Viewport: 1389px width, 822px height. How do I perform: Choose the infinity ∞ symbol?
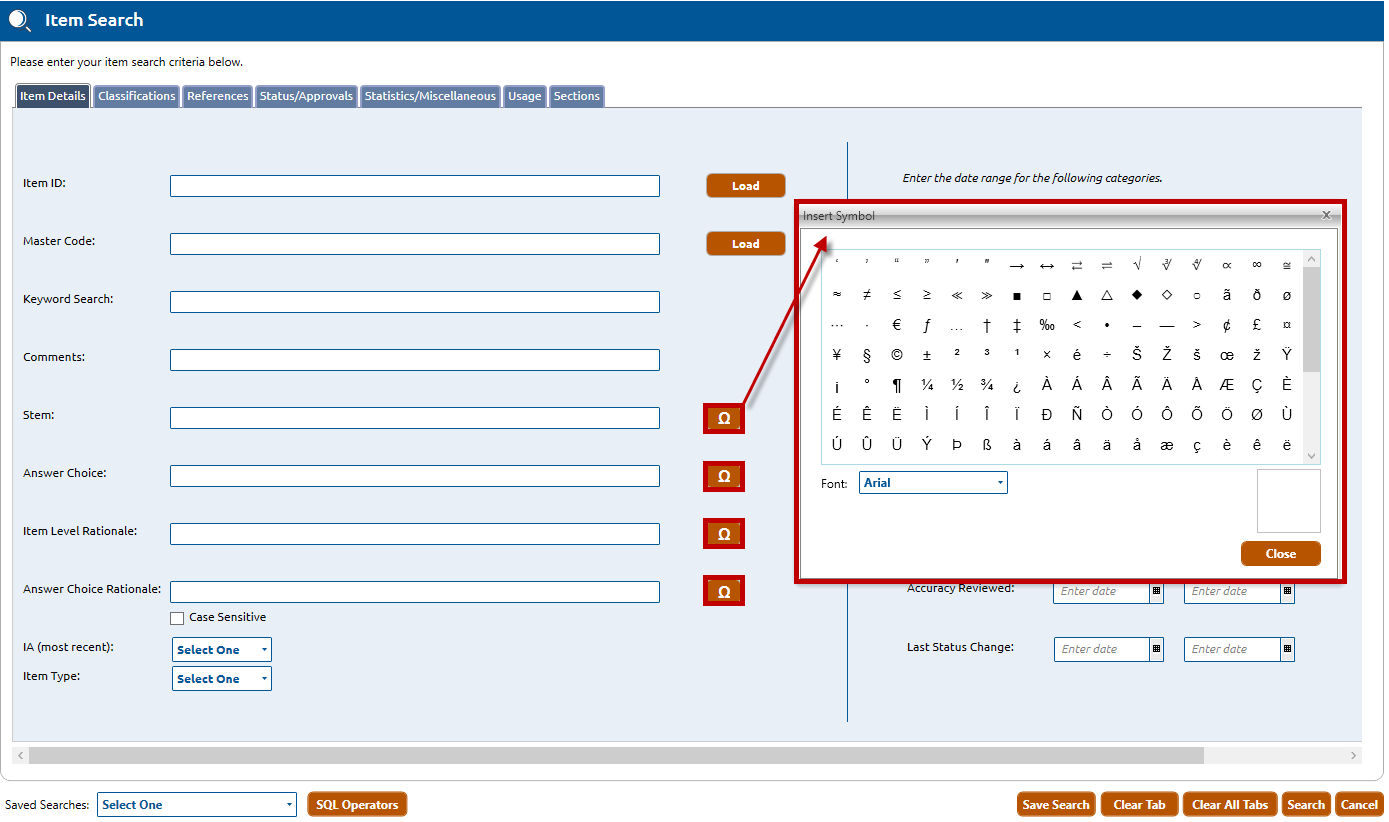pyautogui.click(x=1257, y=265)
